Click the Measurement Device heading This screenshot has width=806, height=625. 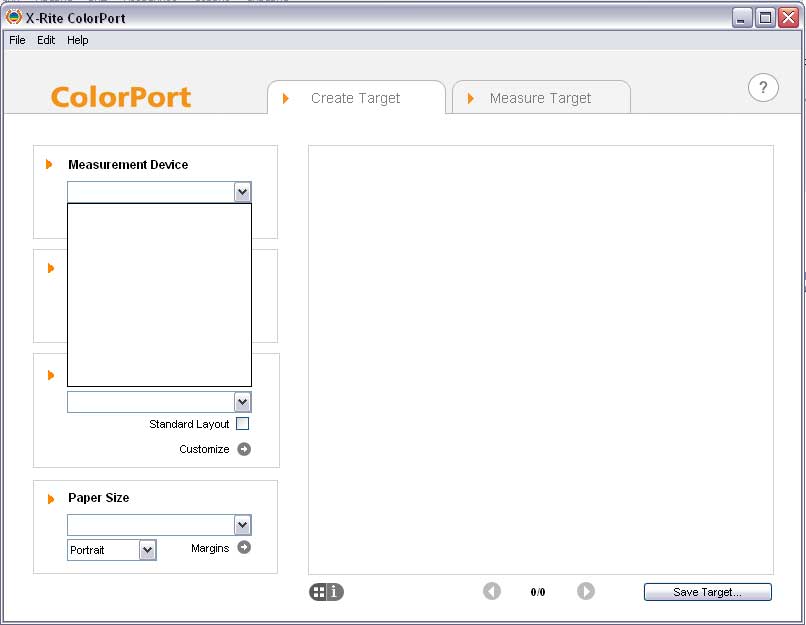pyautogui.click(x=128, y=164)
